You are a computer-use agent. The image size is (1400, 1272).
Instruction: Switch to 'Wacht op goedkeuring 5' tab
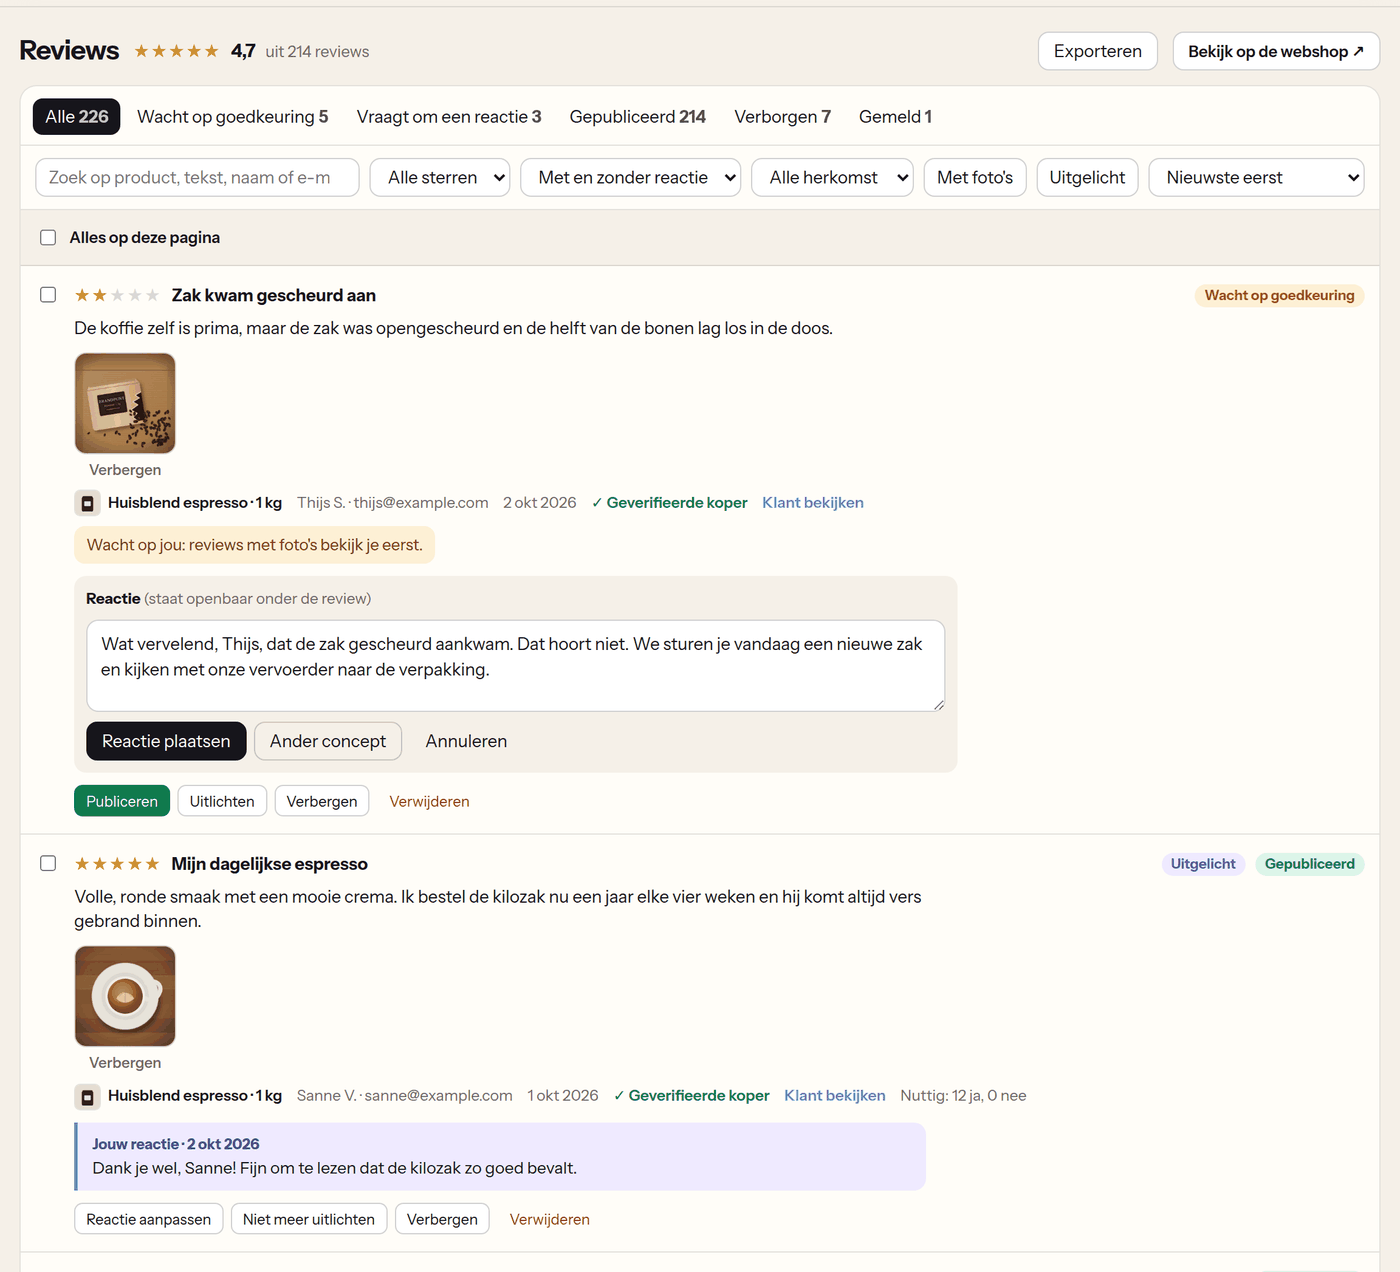[x=233, y=117]
